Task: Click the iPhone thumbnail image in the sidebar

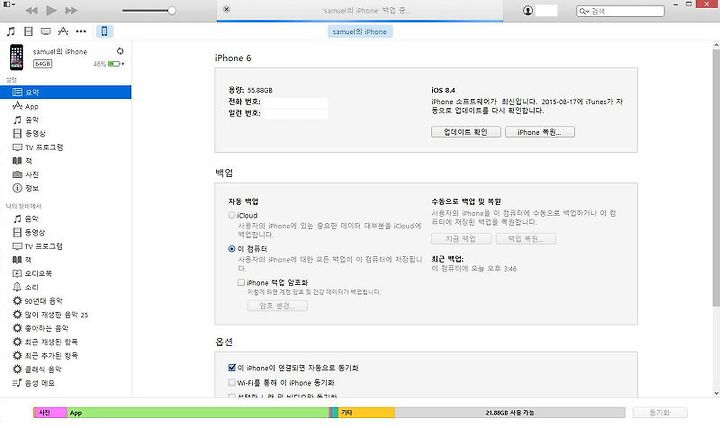Action: click(17, 57)
